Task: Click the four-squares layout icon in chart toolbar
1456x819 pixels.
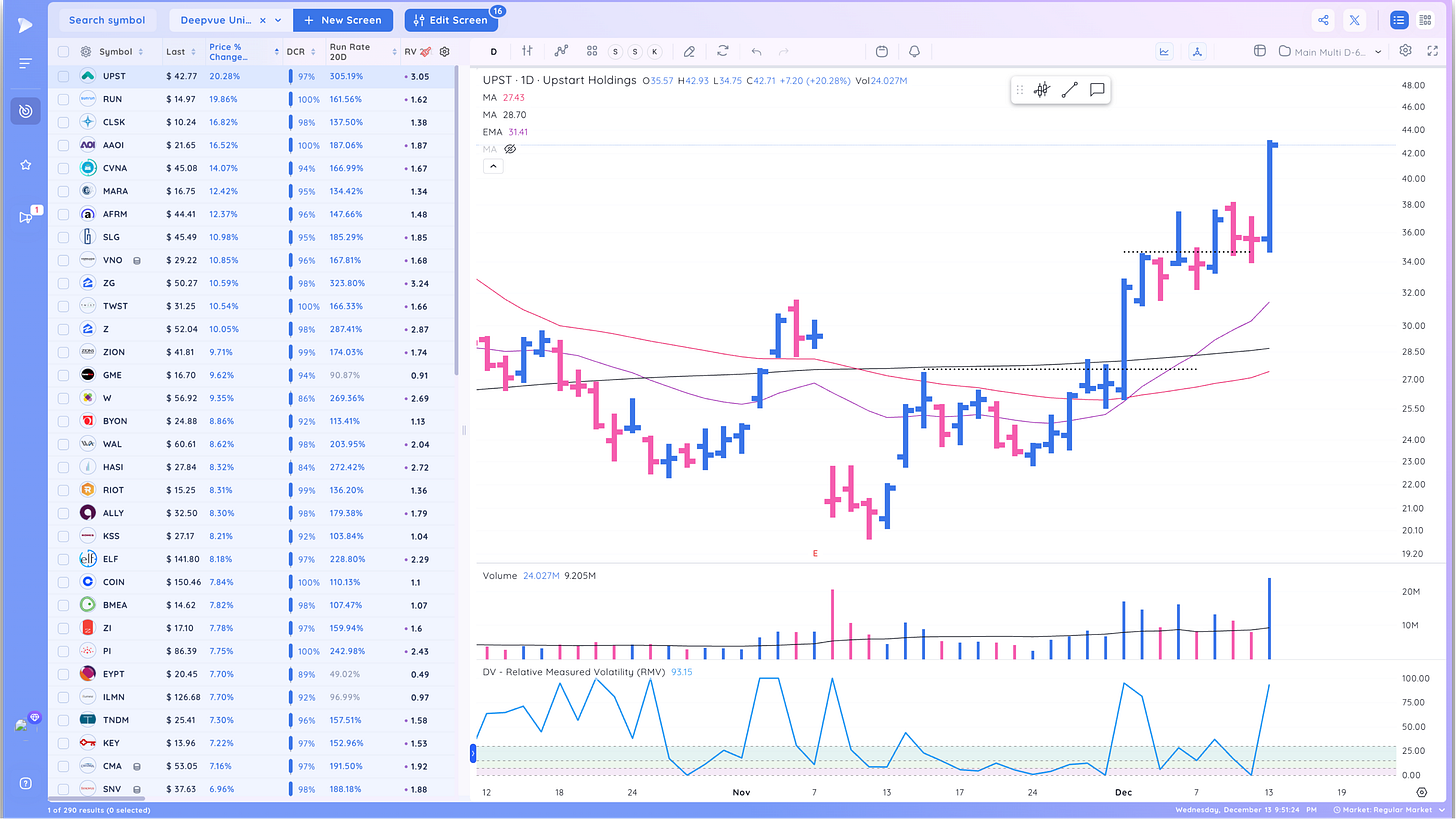Action: tap(592, 51)
